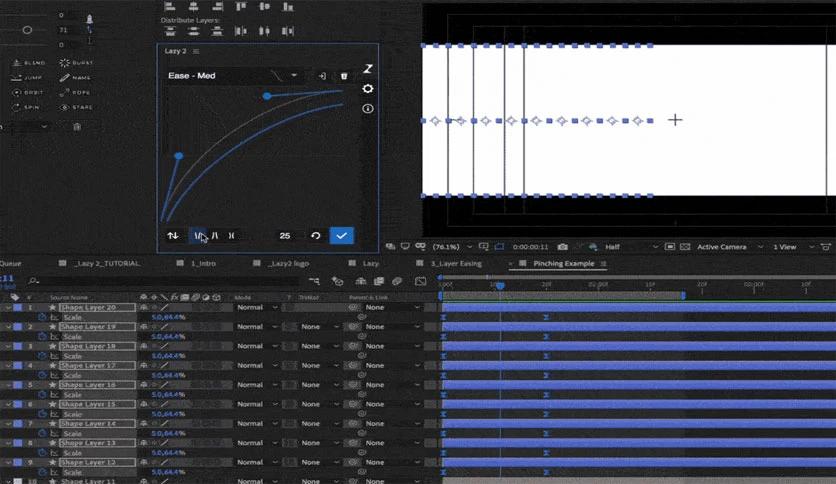The height and width of the screenshot is (484, 836).
Task: Open the magnification ratio (76.1%) dropdown
Action: (x=452, y=247)
